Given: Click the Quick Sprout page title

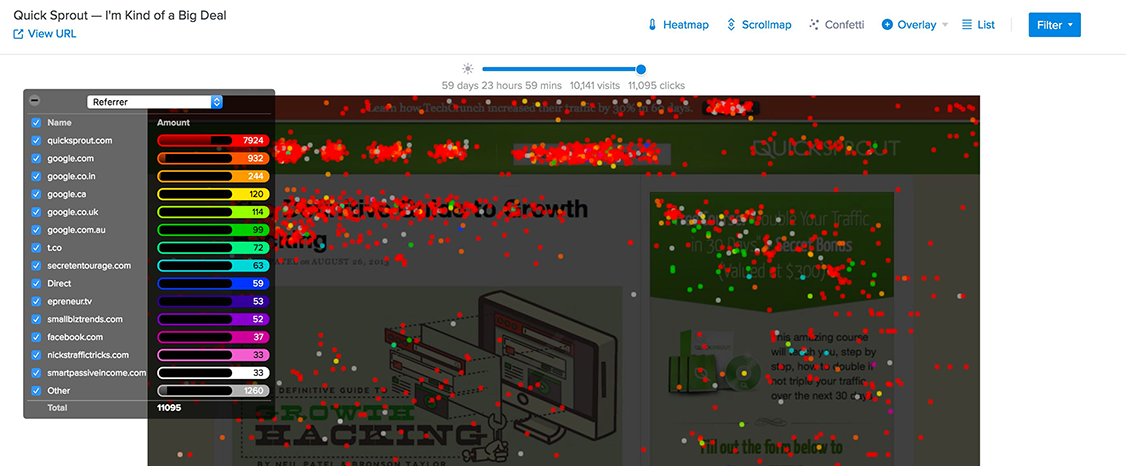Looking at the screenshot, I should tap(120, 15).
